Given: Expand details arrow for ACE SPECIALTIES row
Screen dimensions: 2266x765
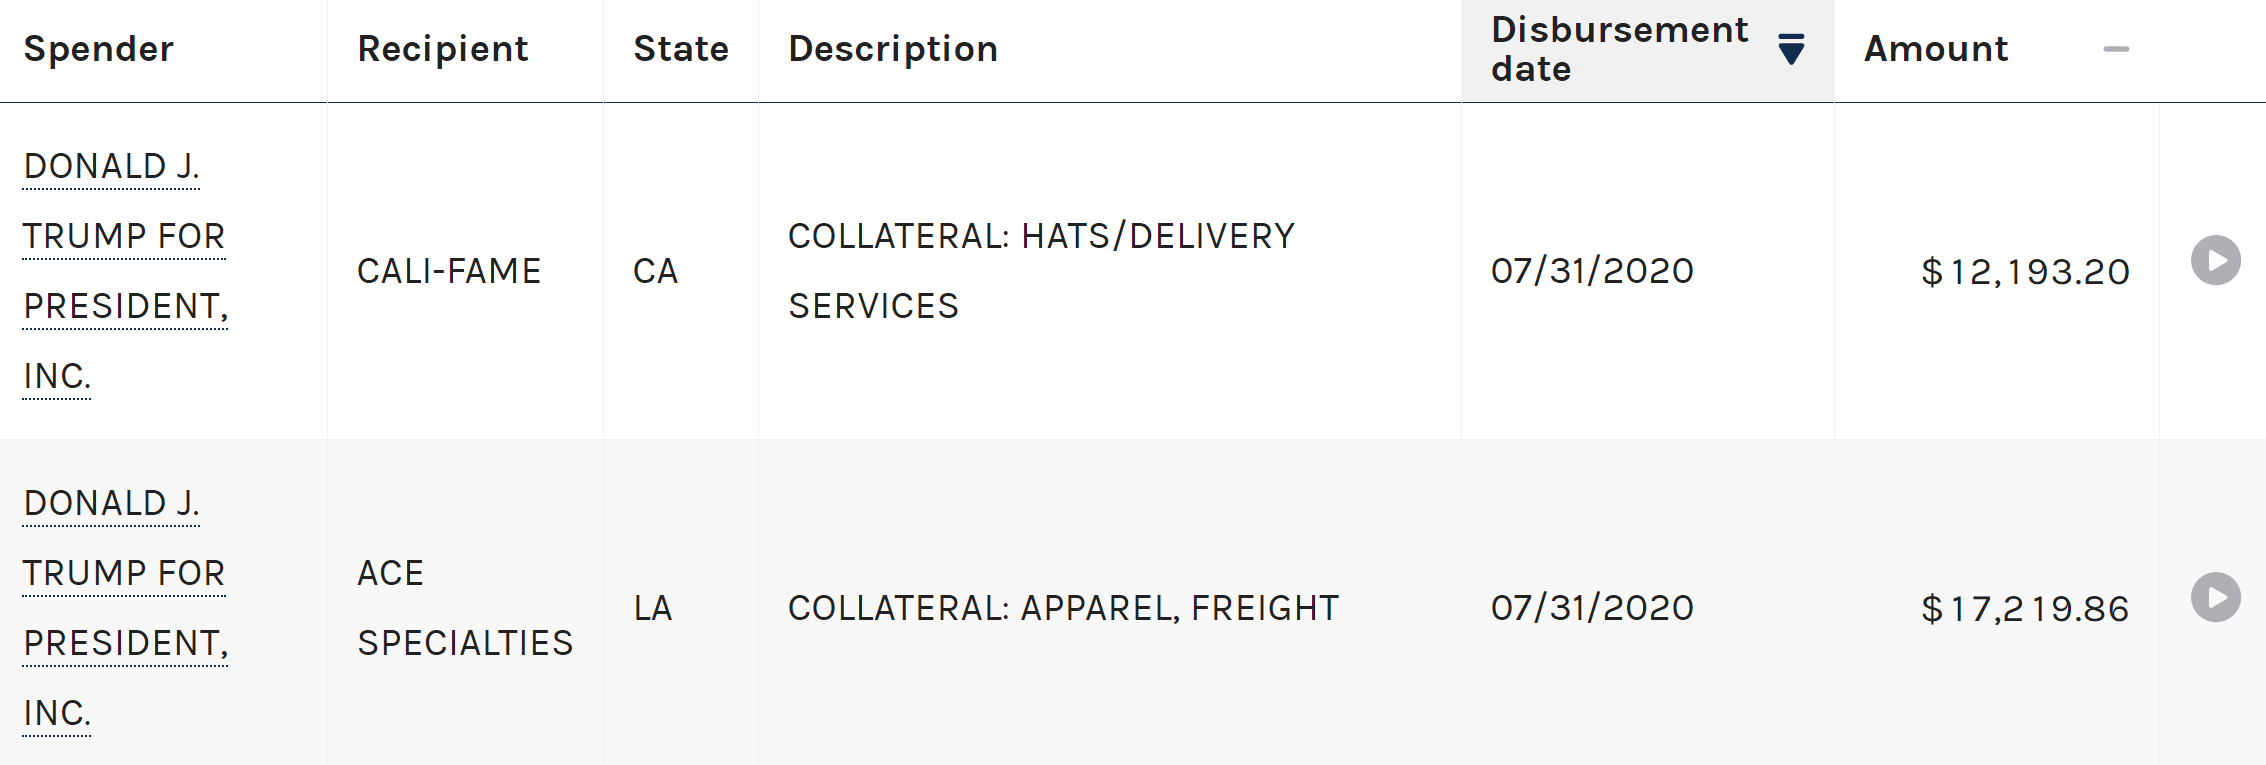Looking at the screenshot, I should 2216,598.
